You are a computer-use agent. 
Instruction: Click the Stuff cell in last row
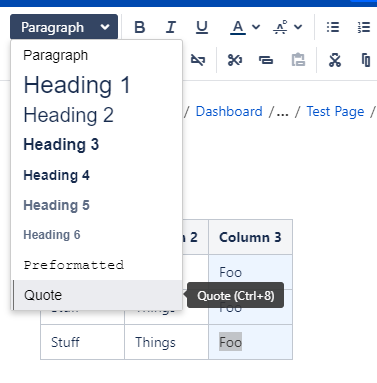tap(82, 342)
